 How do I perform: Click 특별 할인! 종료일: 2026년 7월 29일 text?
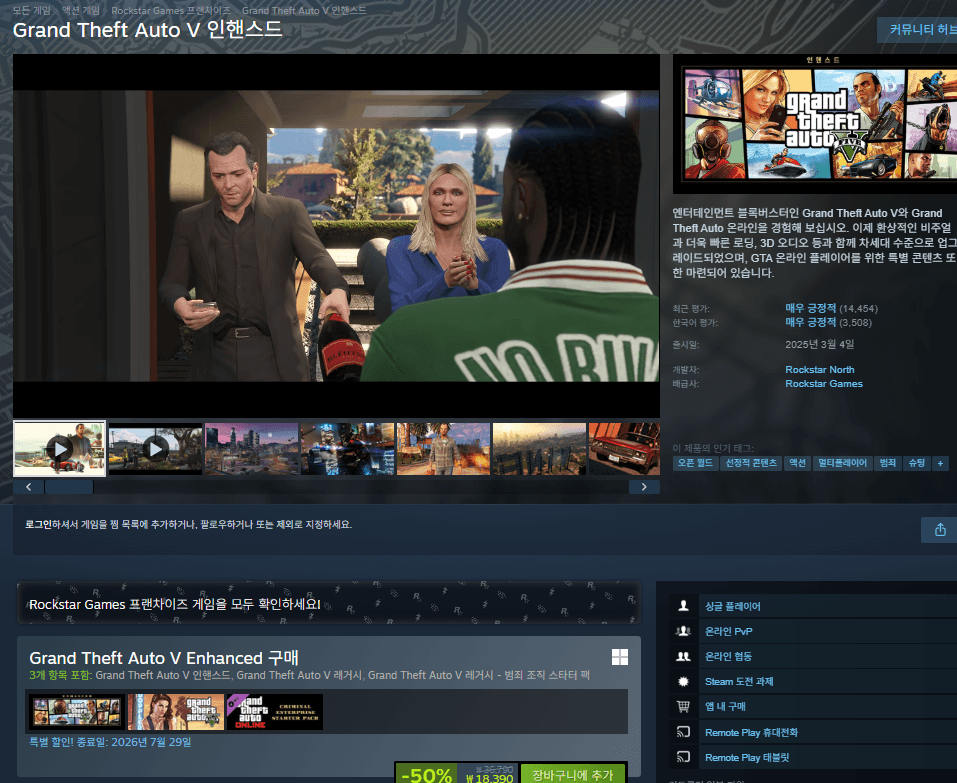click(x=110, y=742)
